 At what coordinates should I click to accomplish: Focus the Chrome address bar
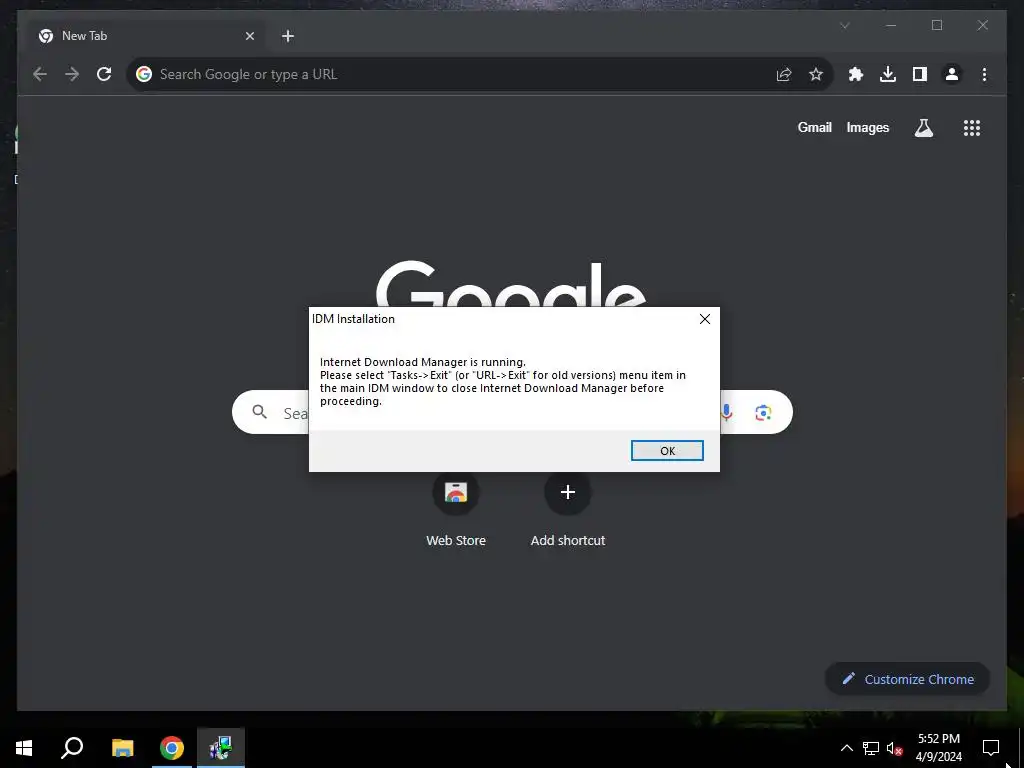pyautogui.click(x=480, y=74)
